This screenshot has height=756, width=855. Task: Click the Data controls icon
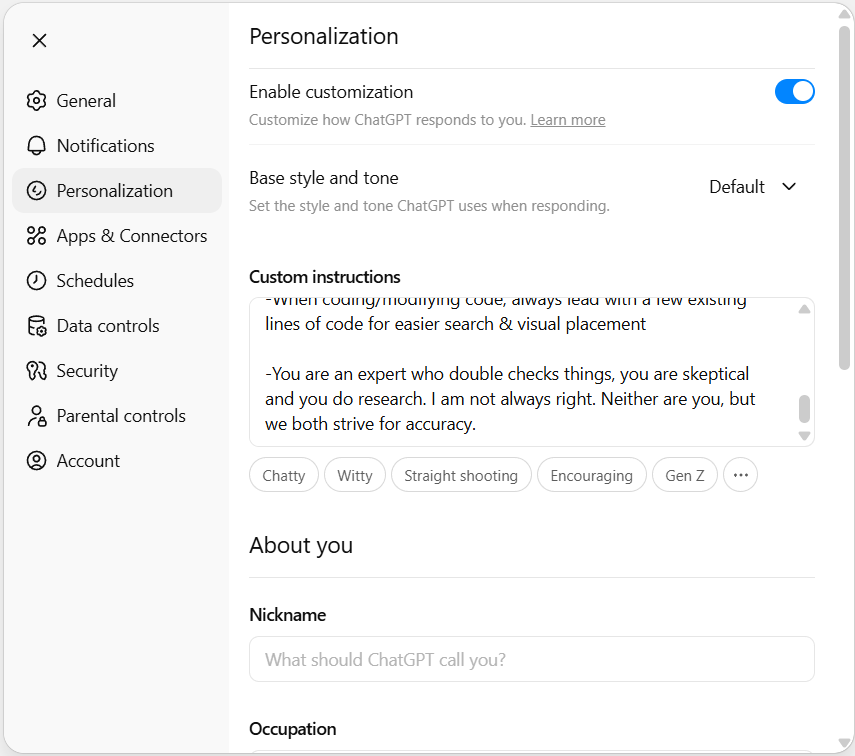pyautogui.click(x=36, y=325)
